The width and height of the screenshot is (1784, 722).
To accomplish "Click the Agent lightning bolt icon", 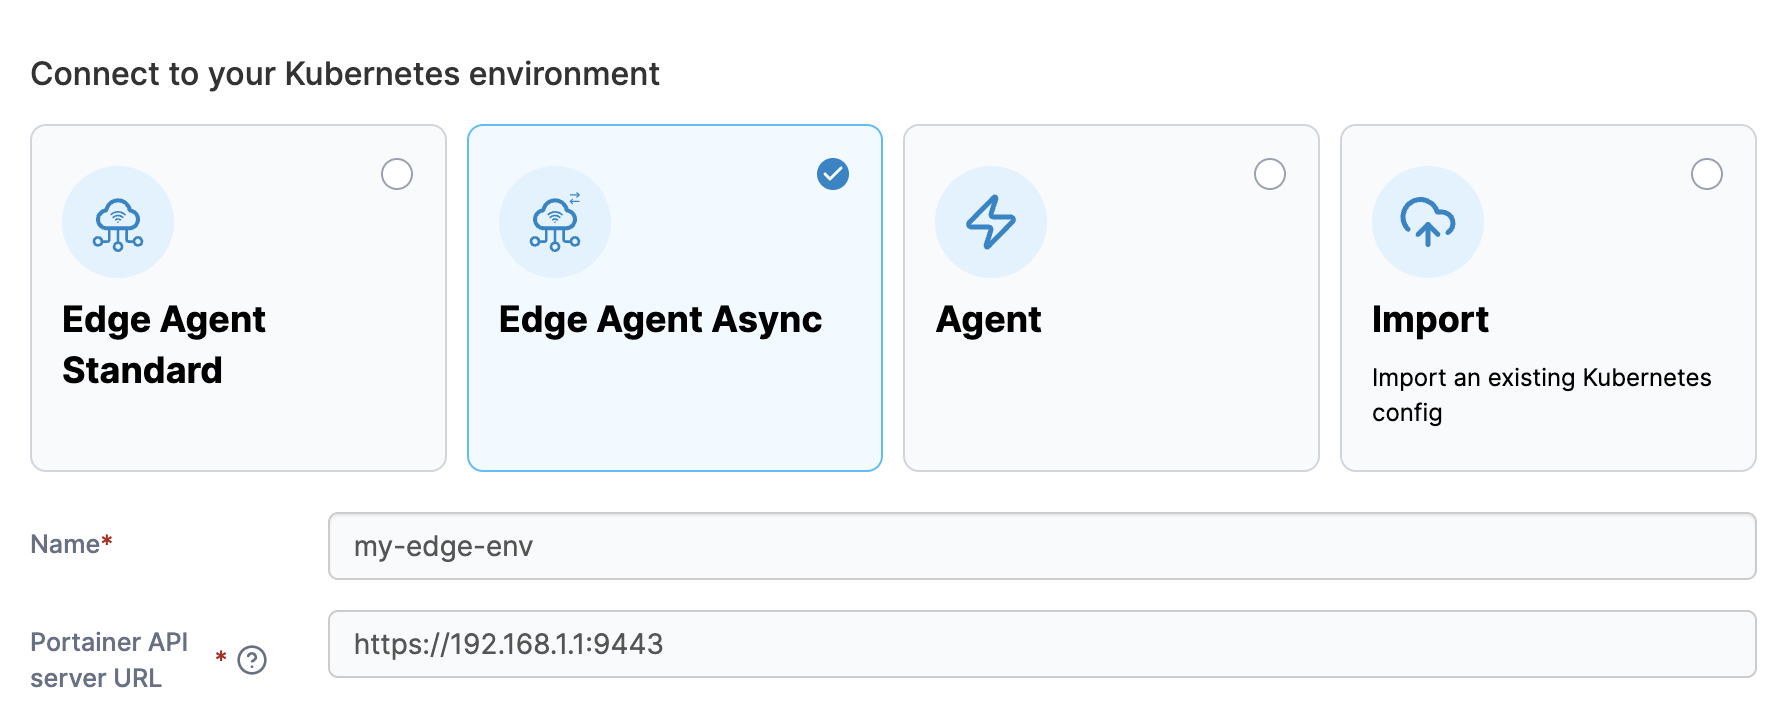I will tap(991, 222).
